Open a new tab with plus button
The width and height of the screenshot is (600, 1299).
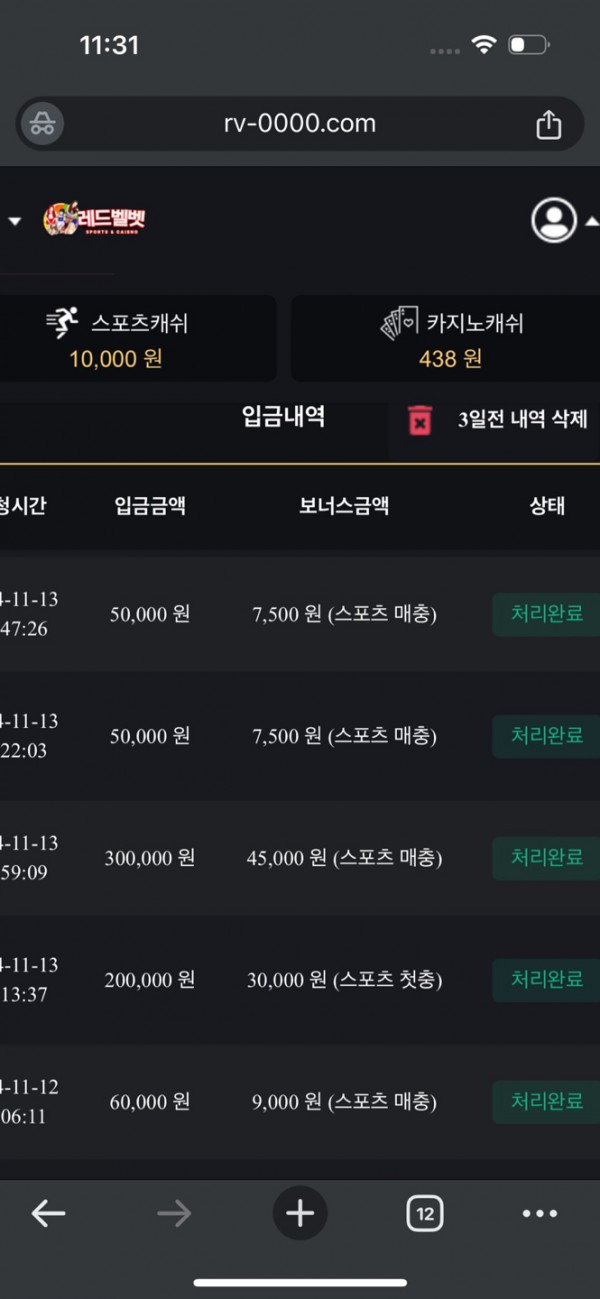(300, 1214)
